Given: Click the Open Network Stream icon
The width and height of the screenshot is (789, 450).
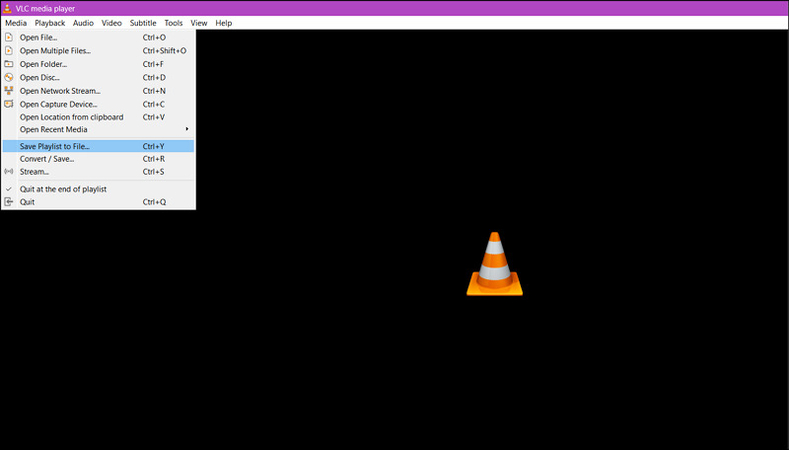Looking at the screenshot, I should pos(9,91).
